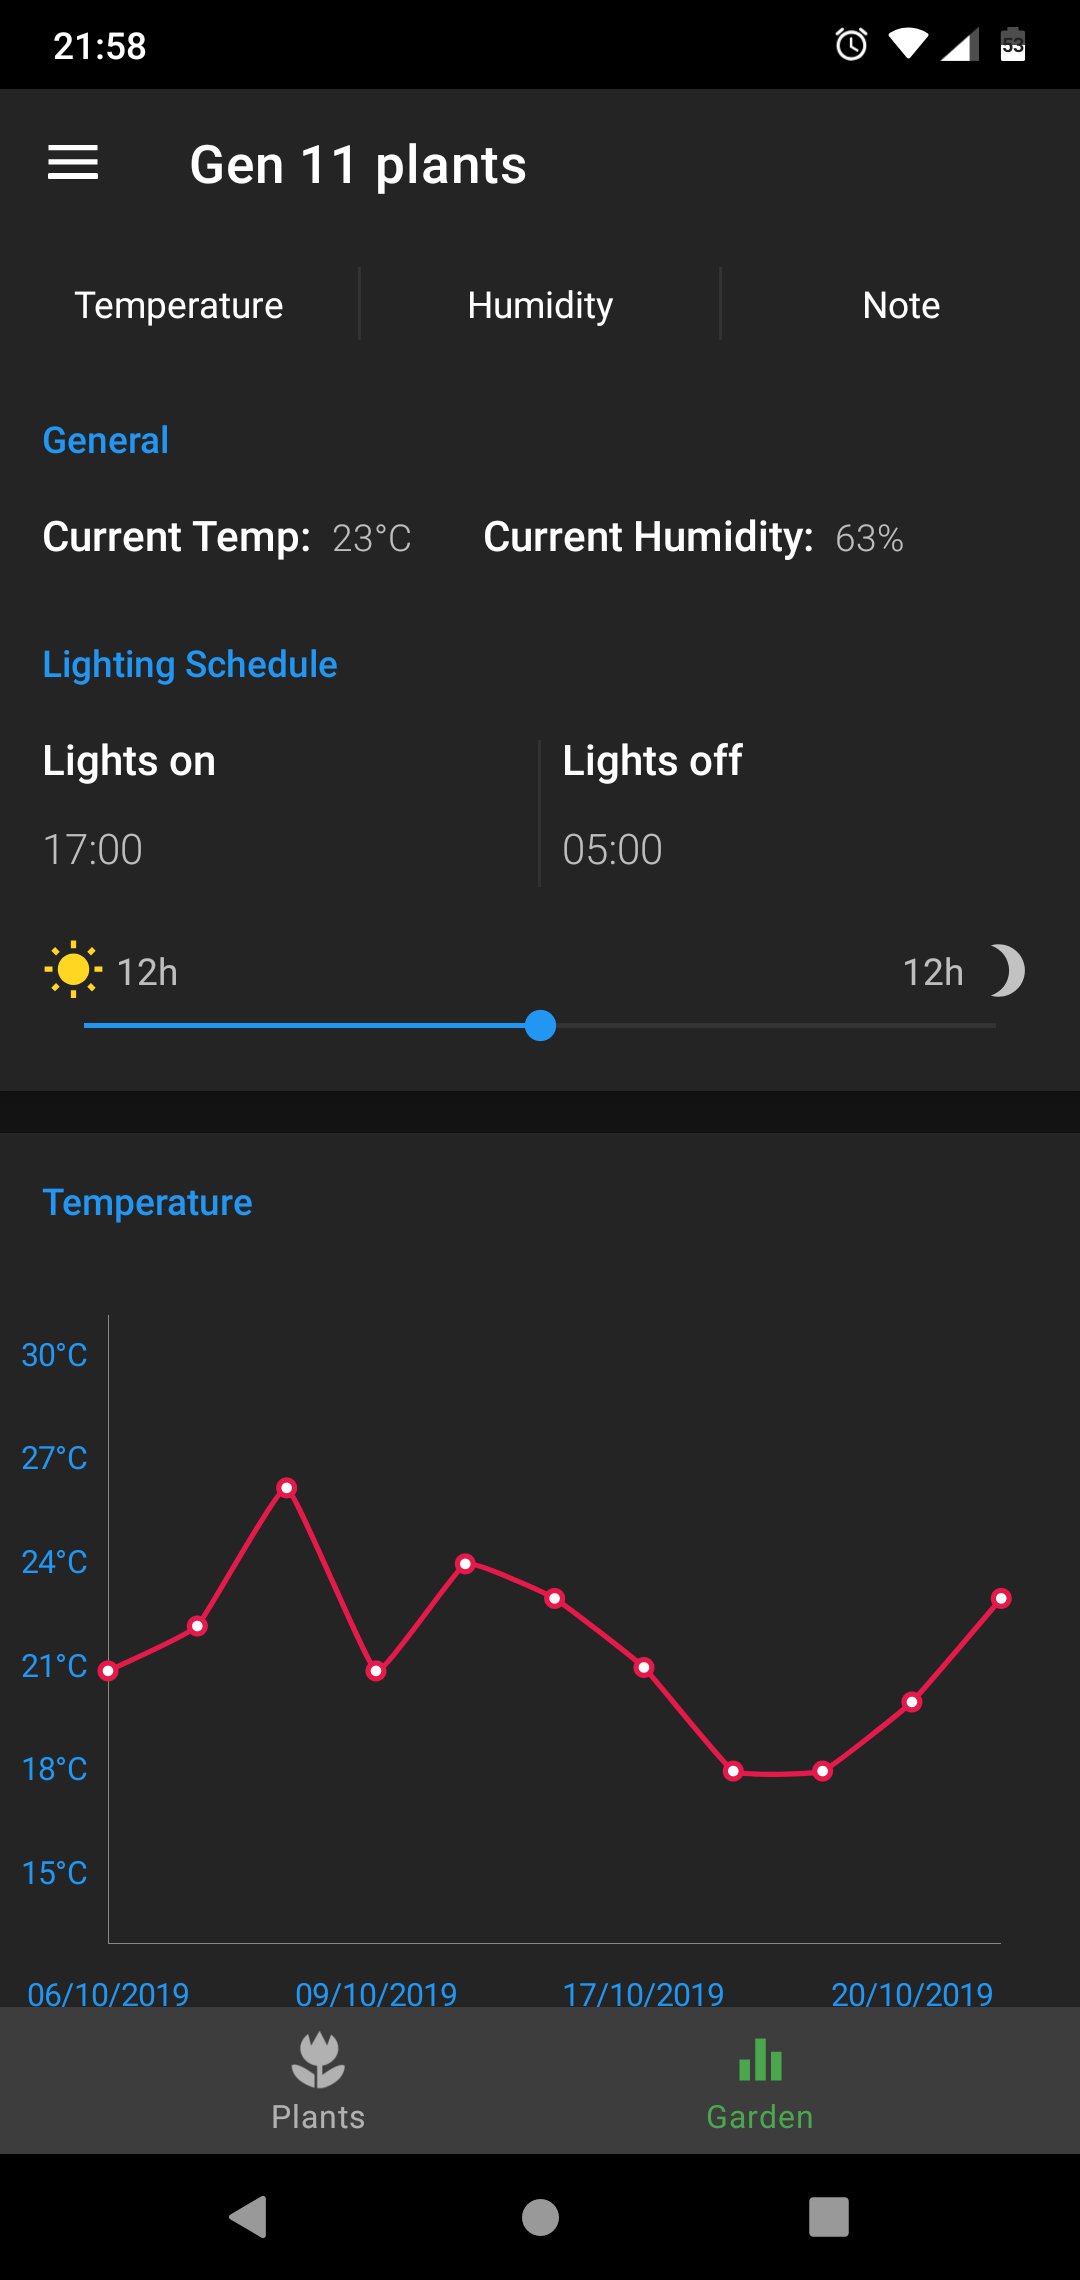The height and width of the screenshot is (2280, 1080).
Task: Select the Garden bar chart icon
Action: (760, 2062)
